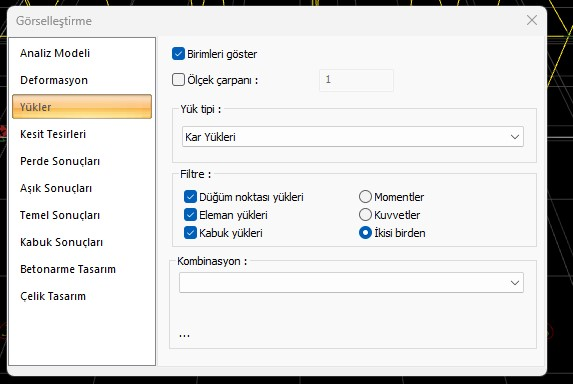Viewport: 573px width, 384px height.
Task: Select the Momentler radio button
Action: [x=365, y=197]
